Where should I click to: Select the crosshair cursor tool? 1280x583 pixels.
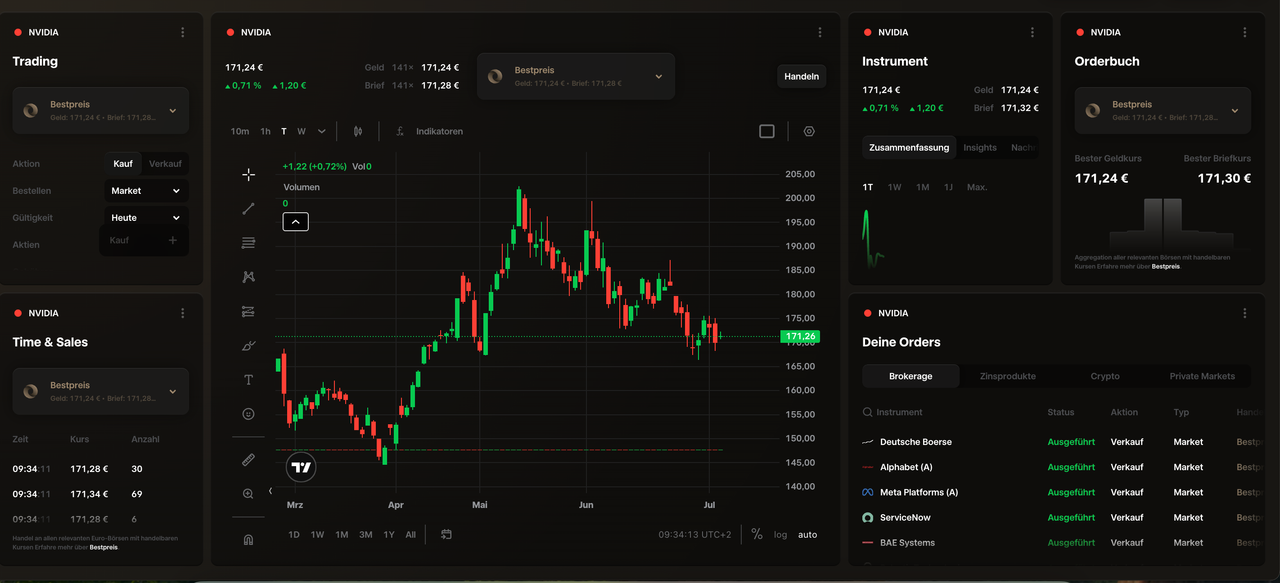(248, 175)
